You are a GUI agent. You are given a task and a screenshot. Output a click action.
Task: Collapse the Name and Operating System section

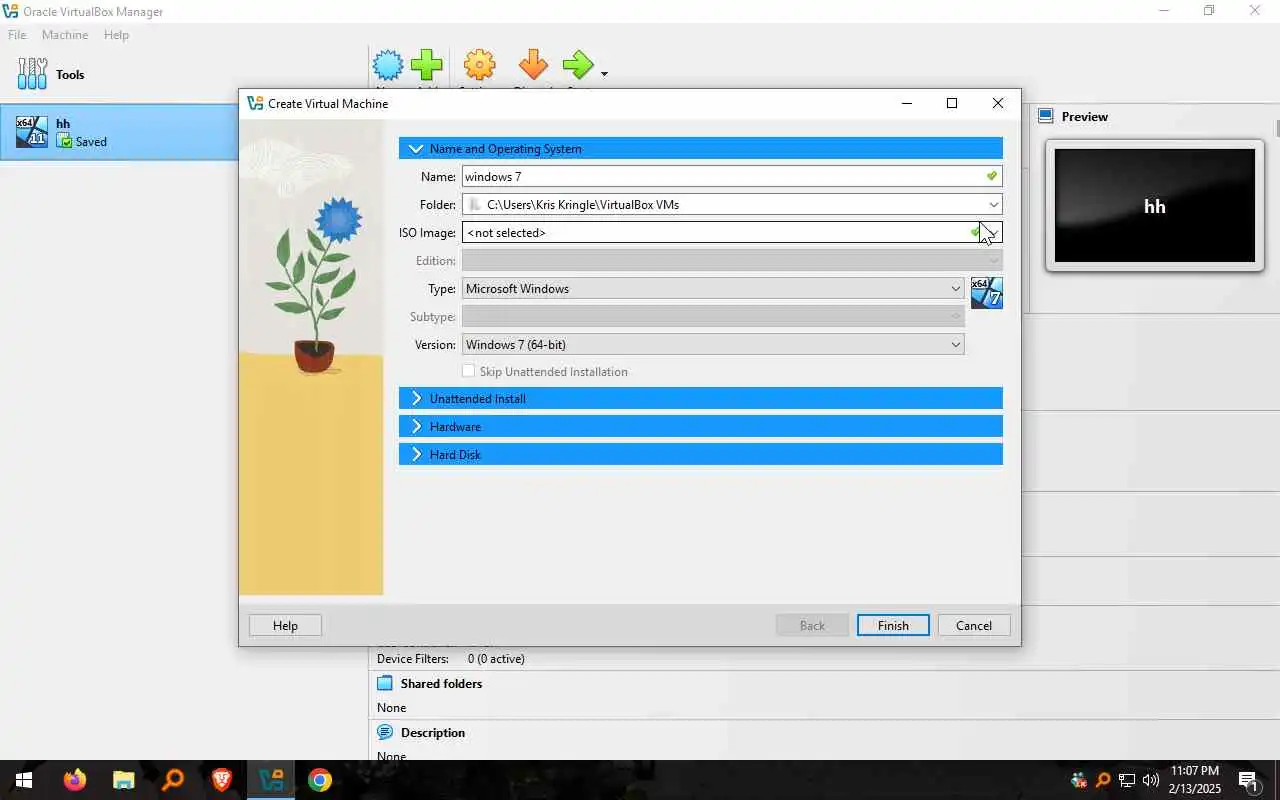click(x=700, y=149)
